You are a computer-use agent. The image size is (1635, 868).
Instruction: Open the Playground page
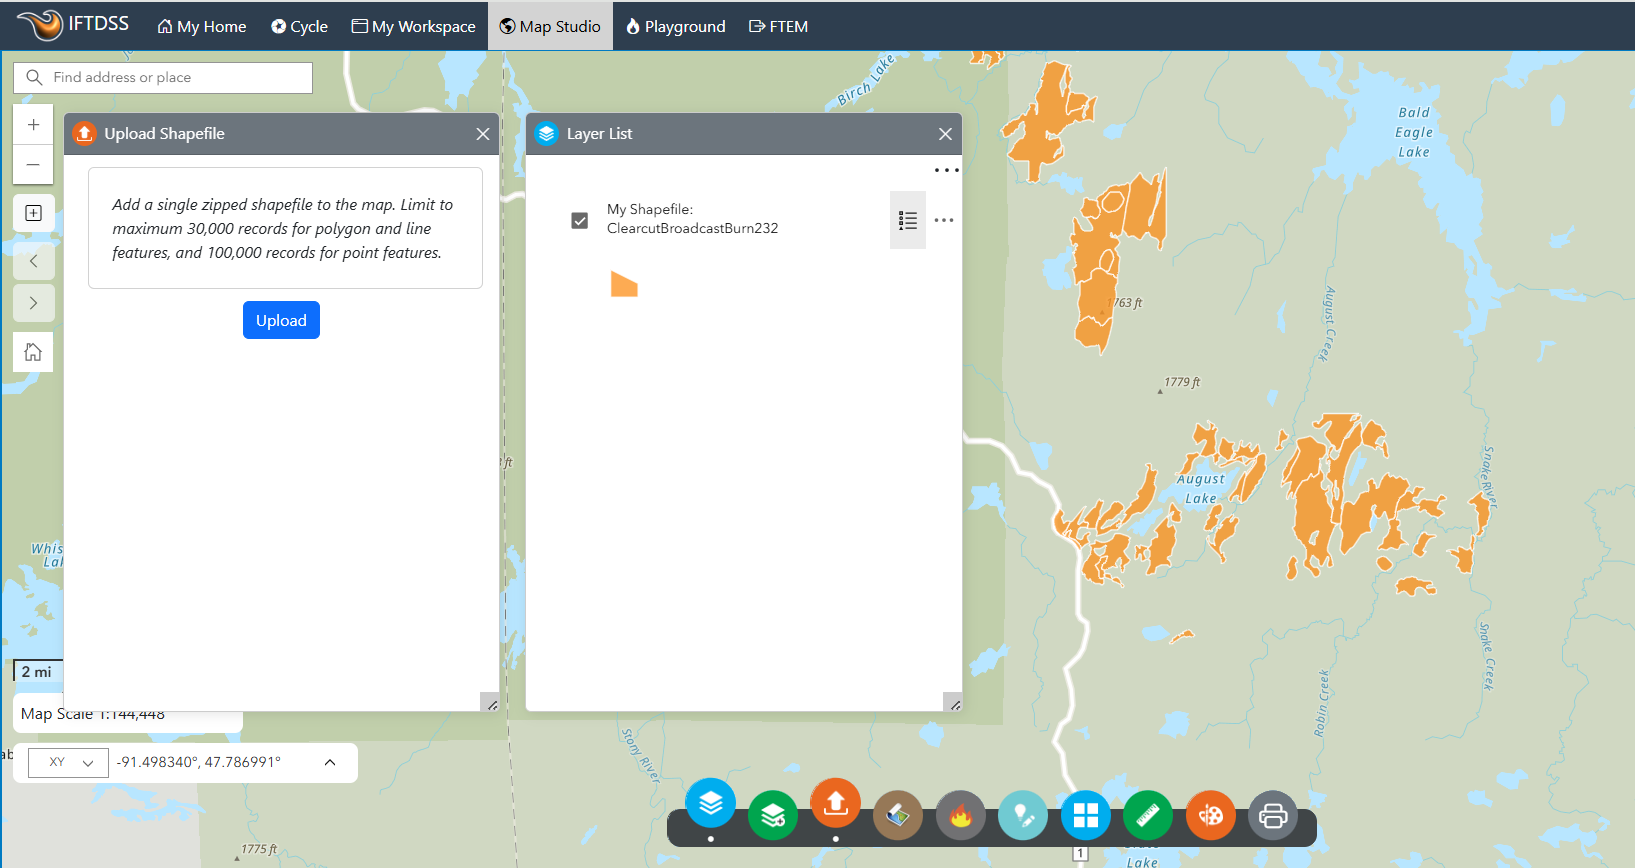pos(676,26)
